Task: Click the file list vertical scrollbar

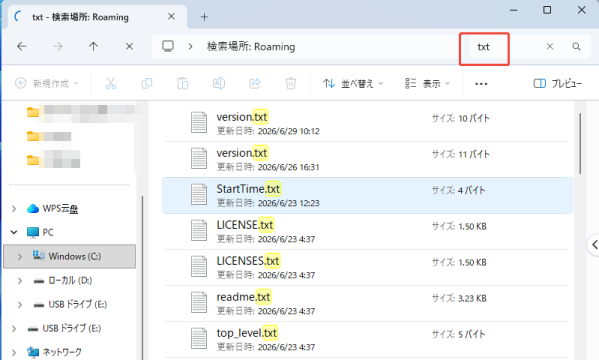Action: click(580, 144)
